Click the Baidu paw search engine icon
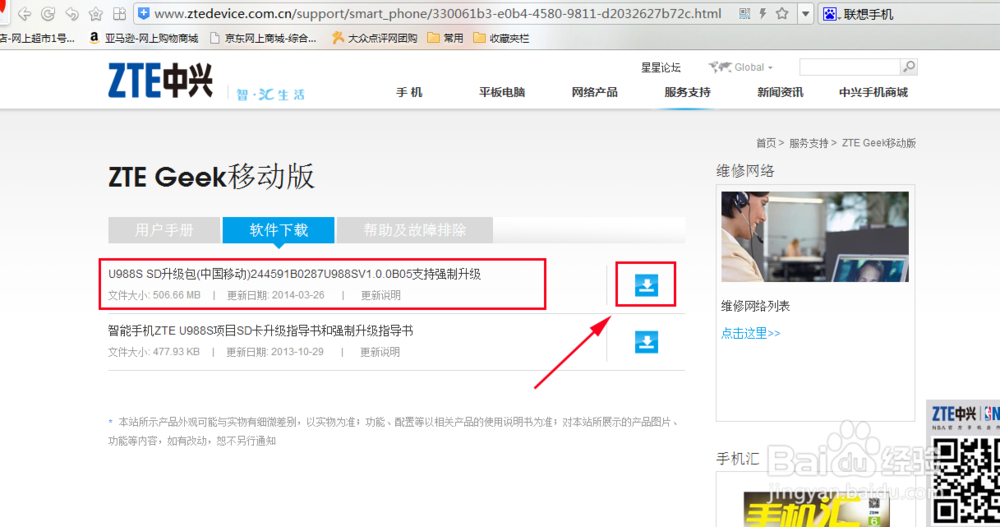This screenshot has height=527, width=1000. (x=830, y=14)
